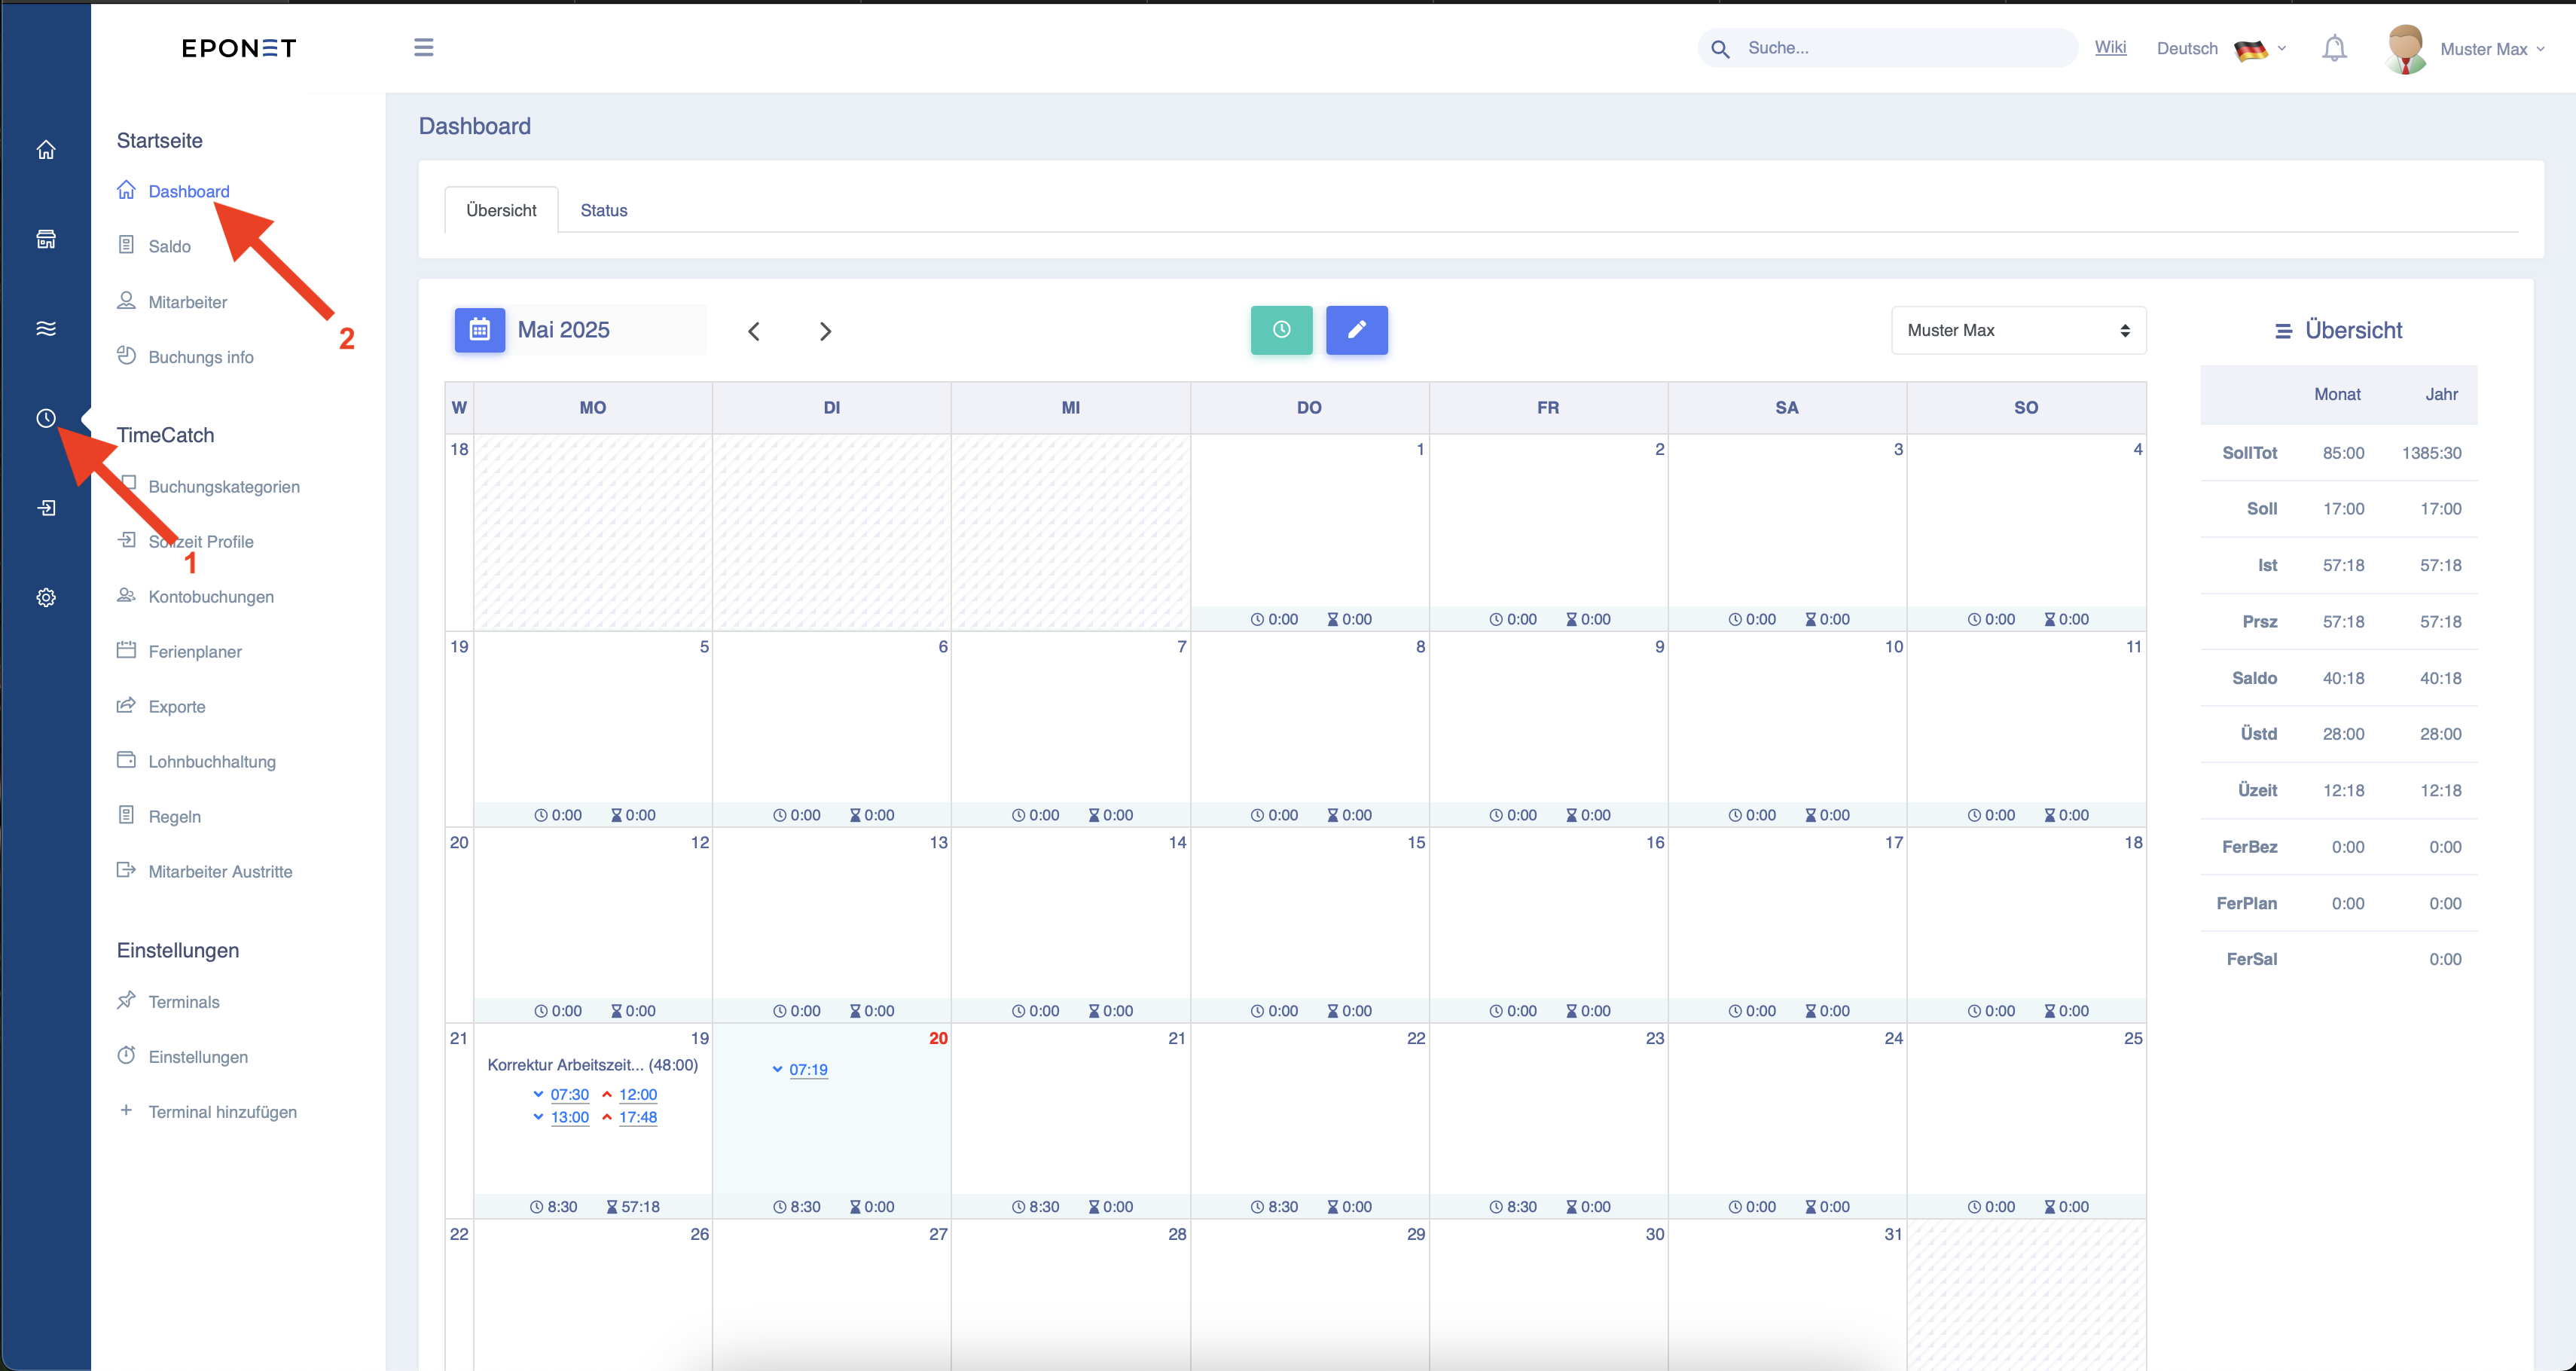
Task: Click the green clock booking button
Action: point(1281,330)
